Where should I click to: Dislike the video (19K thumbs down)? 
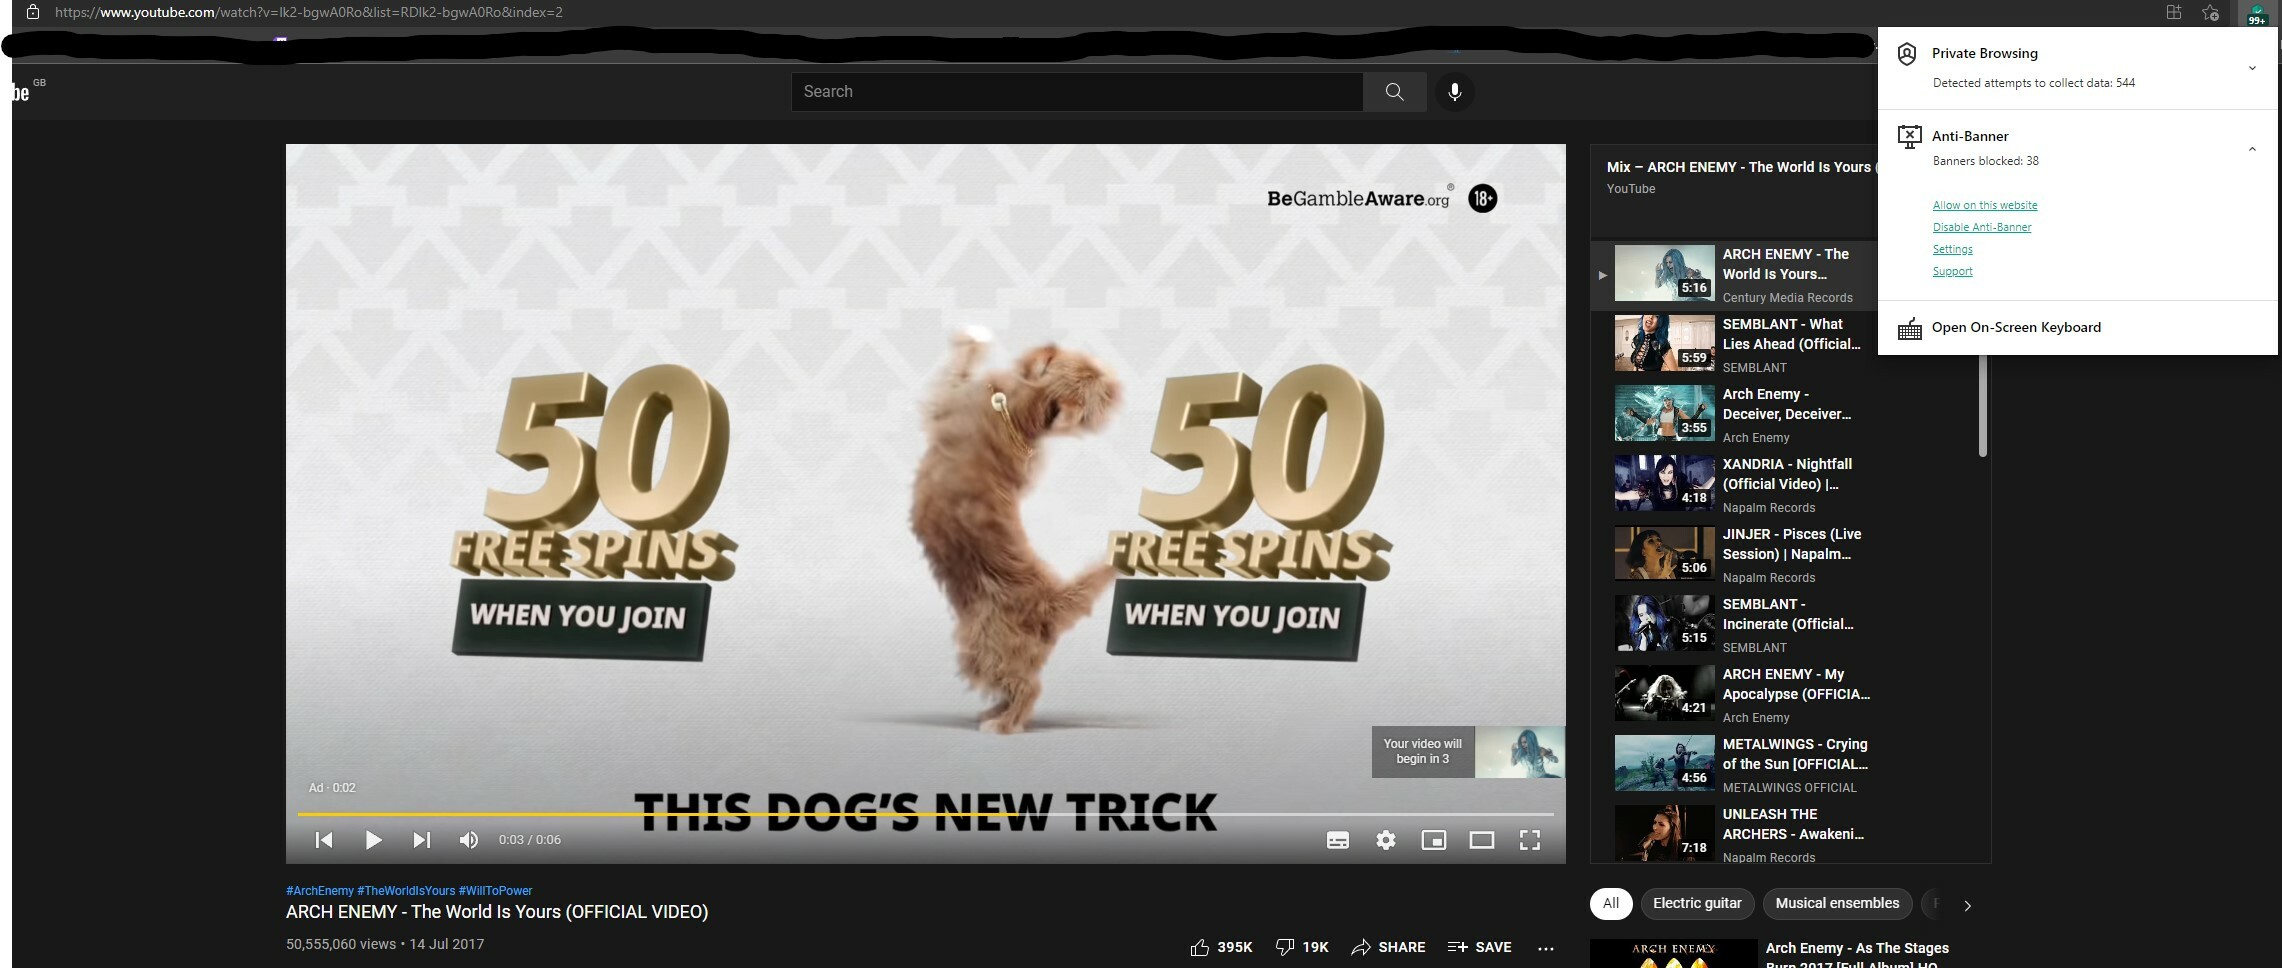(x=1302, y=947)
